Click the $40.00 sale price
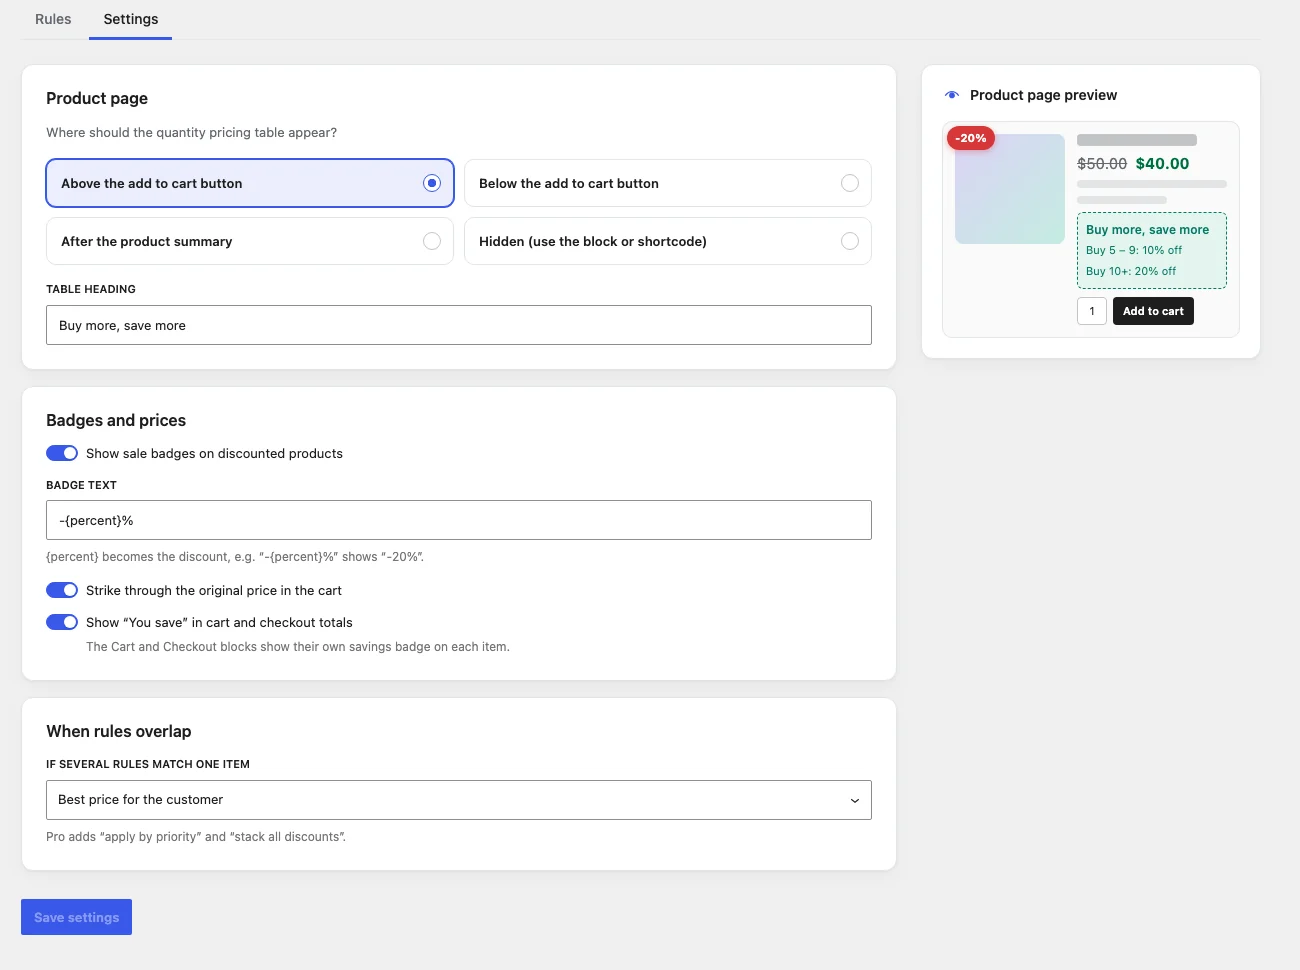The width and height of the screenshot is (1300, 970). (x=1162, y=164)
